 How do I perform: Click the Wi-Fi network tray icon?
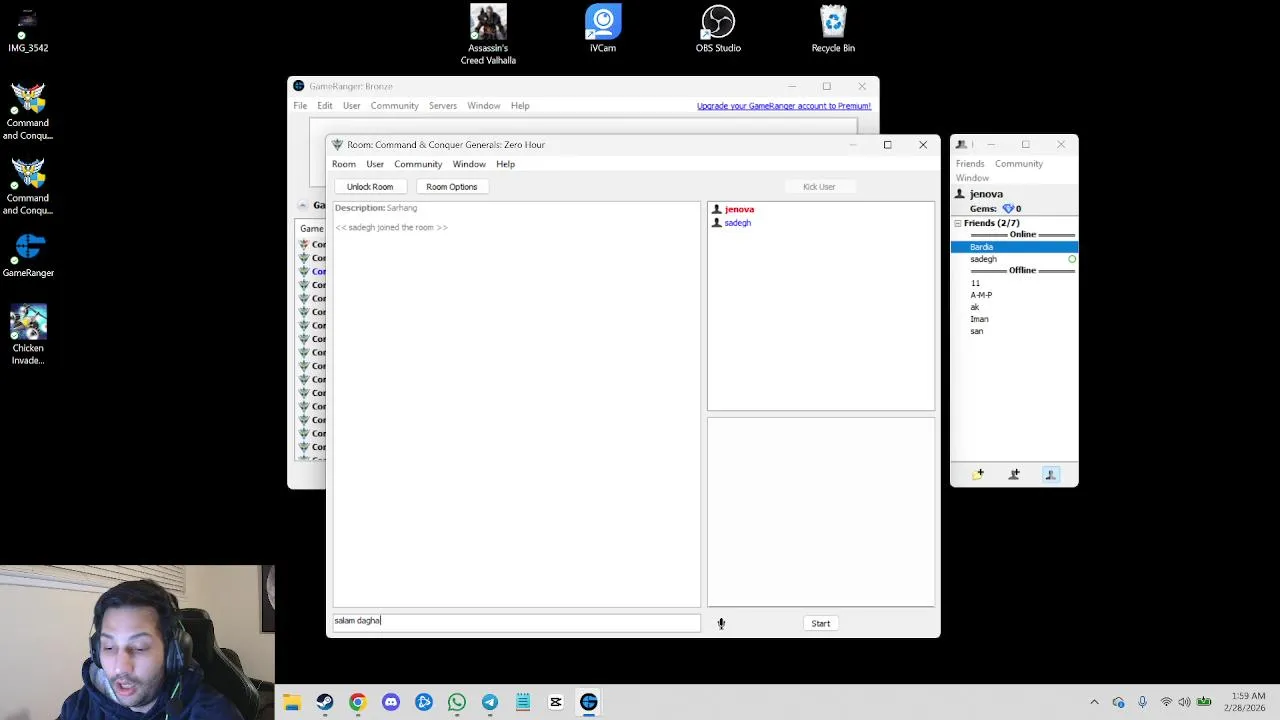(x=1166, y=702)
